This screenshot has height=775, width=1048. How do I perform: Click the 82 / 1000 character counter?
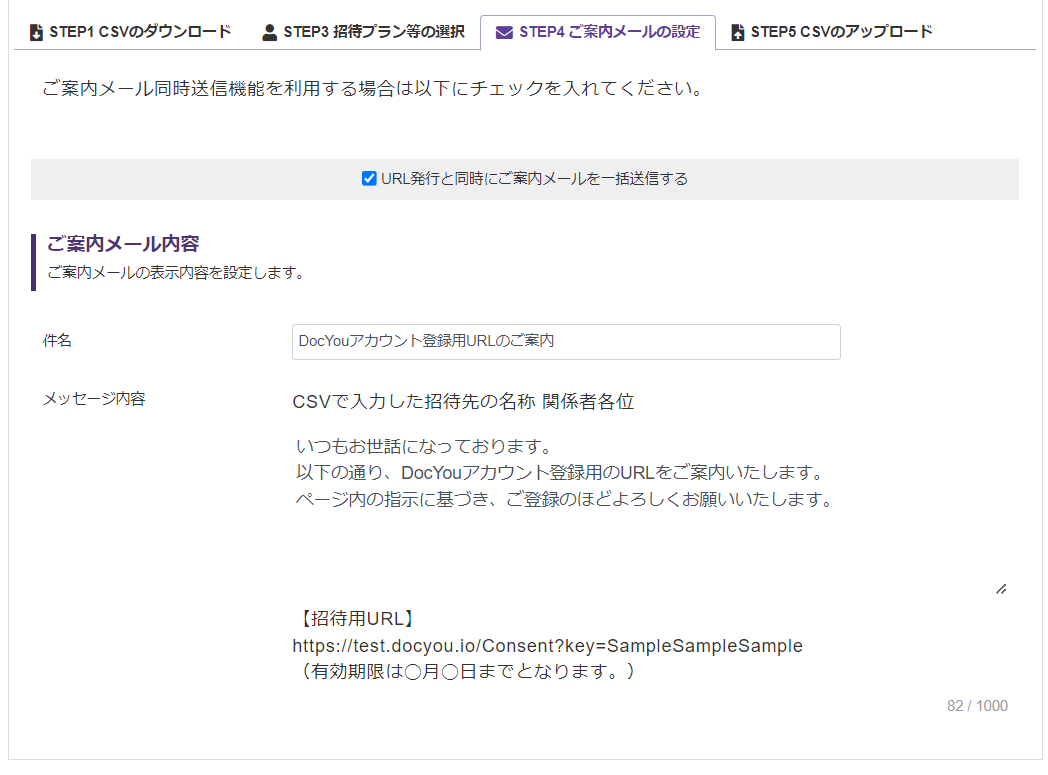pyautogui.click(x=977, y=706)
